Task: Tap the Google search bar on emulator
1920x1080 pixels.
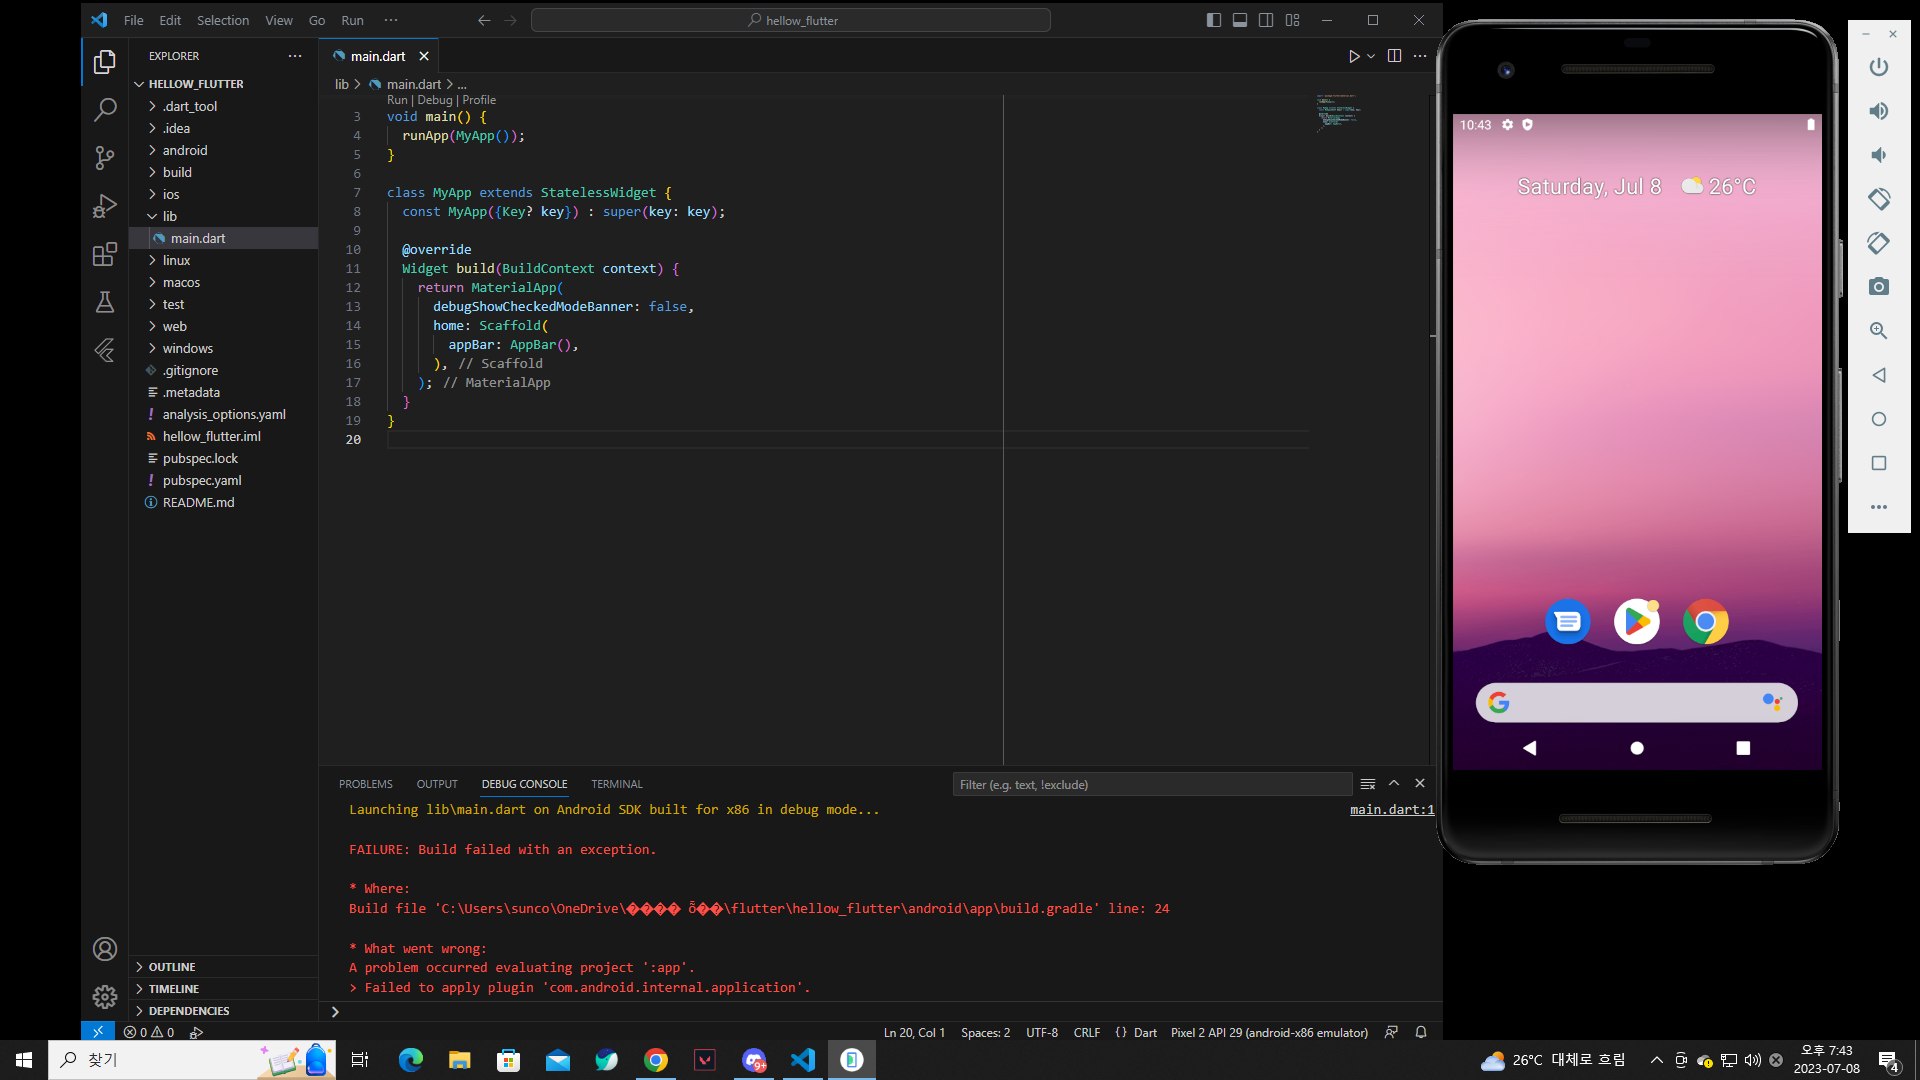Action: [x=1636, y=703]
